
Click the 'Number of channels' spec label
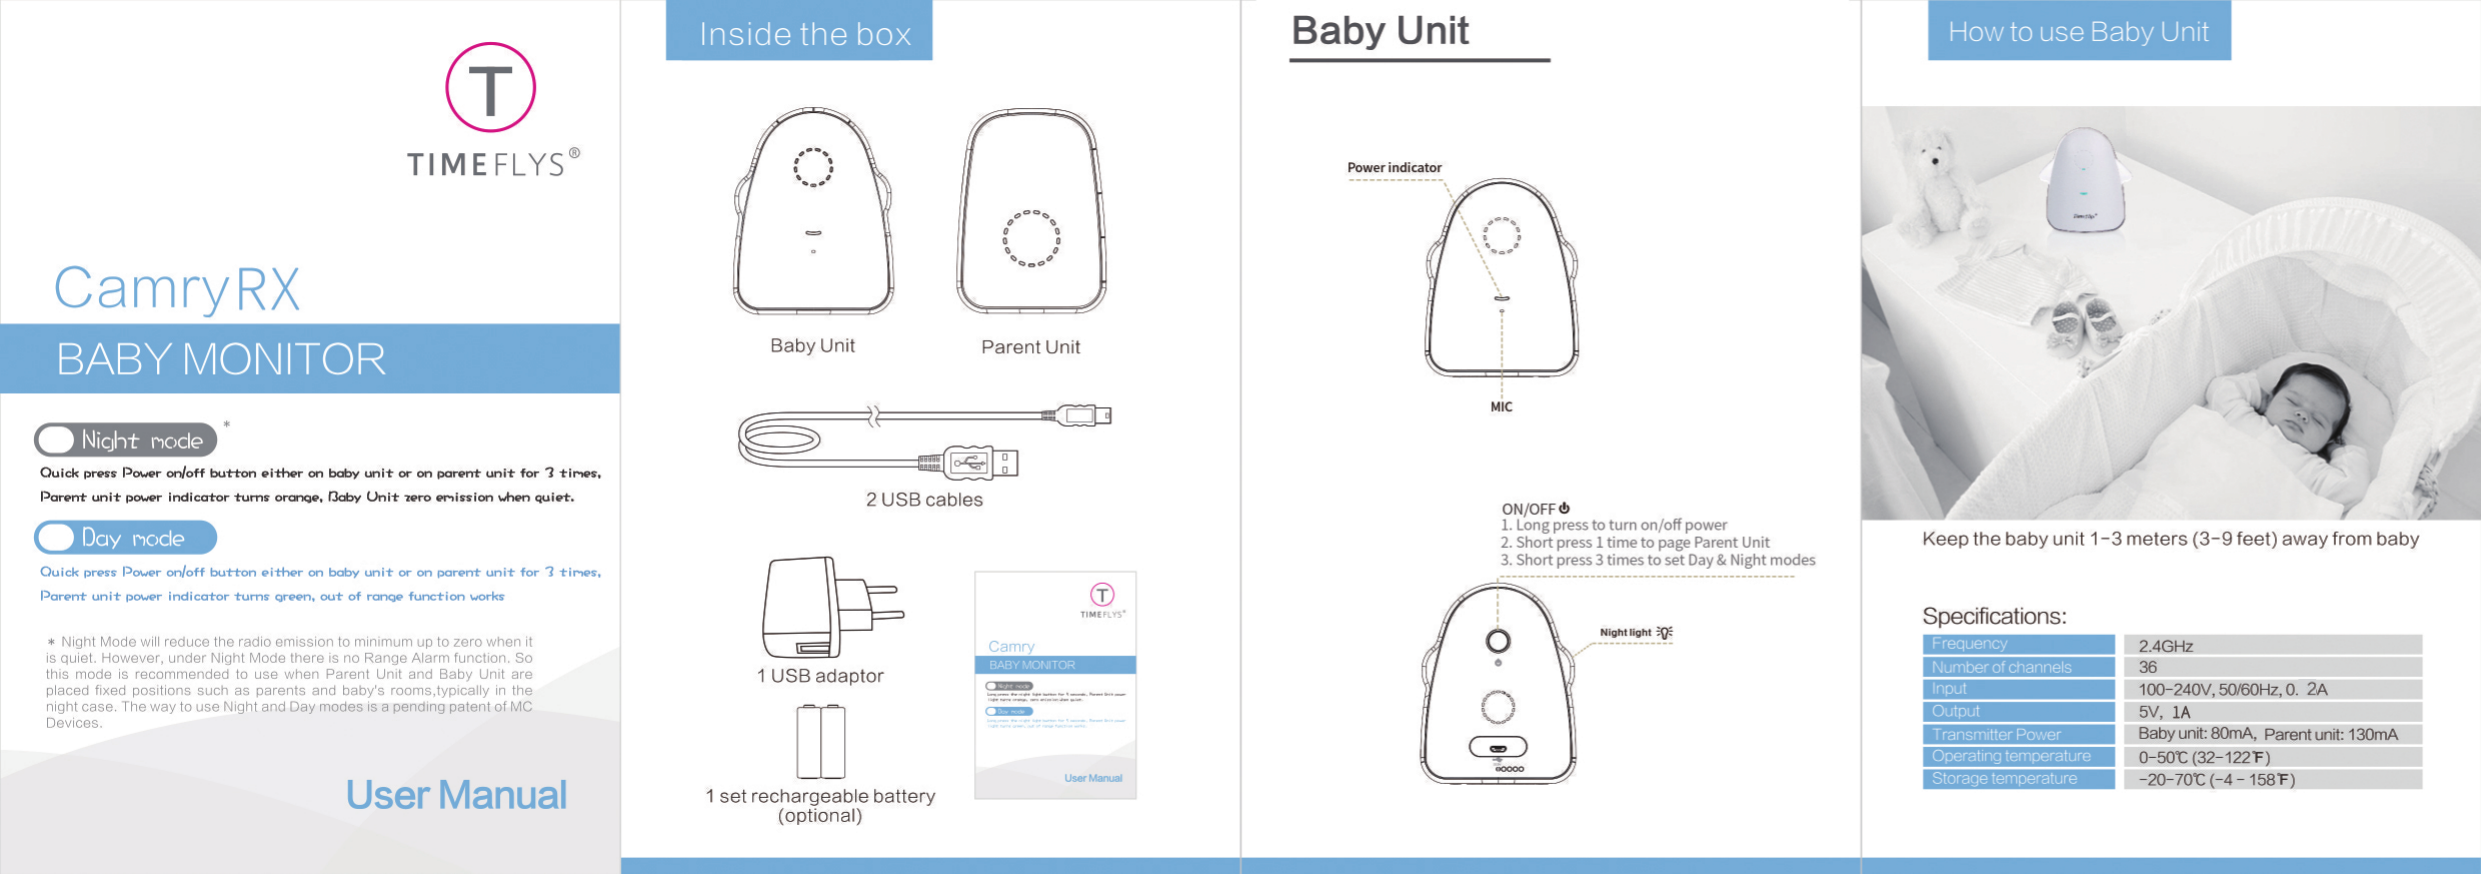(2018, 667)
